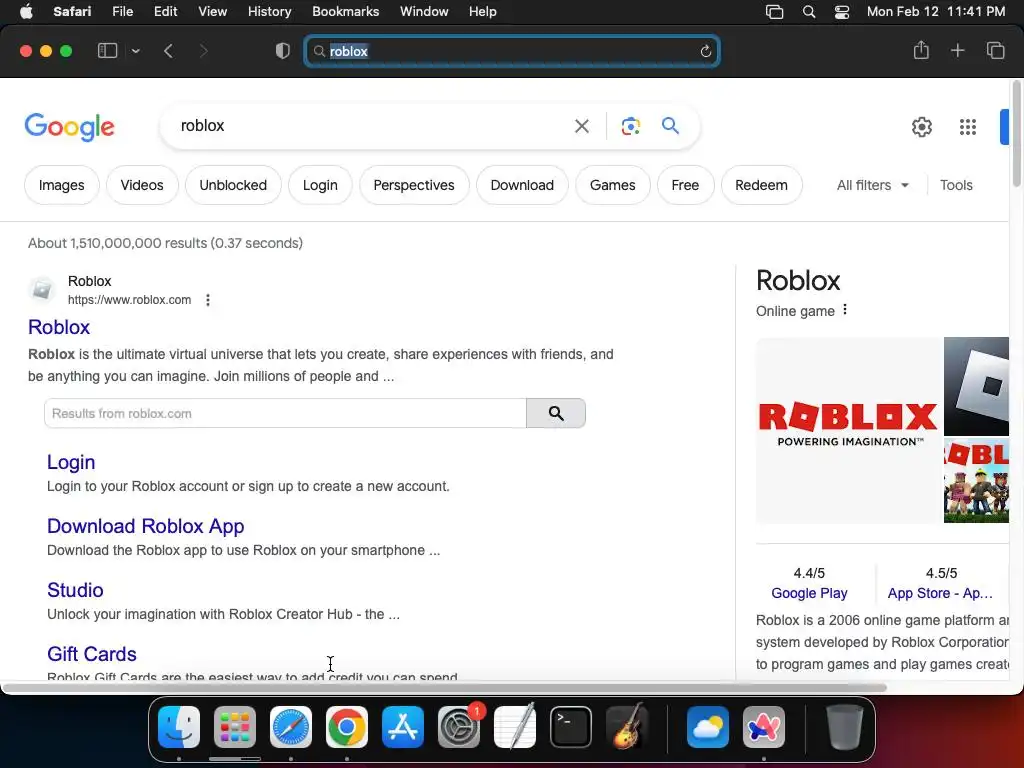Open Control Center in menu bar

point(842,12)
